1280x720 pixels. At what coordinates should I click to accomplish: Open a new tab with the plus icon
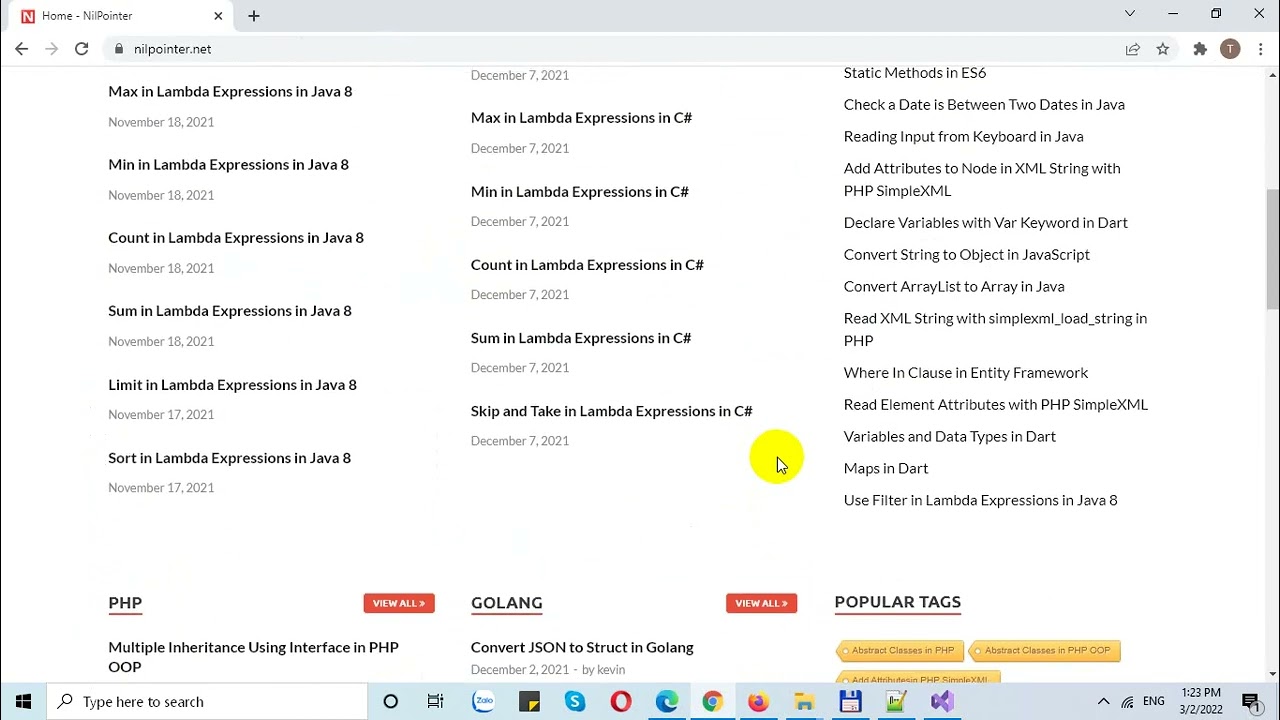click(254, 16)
